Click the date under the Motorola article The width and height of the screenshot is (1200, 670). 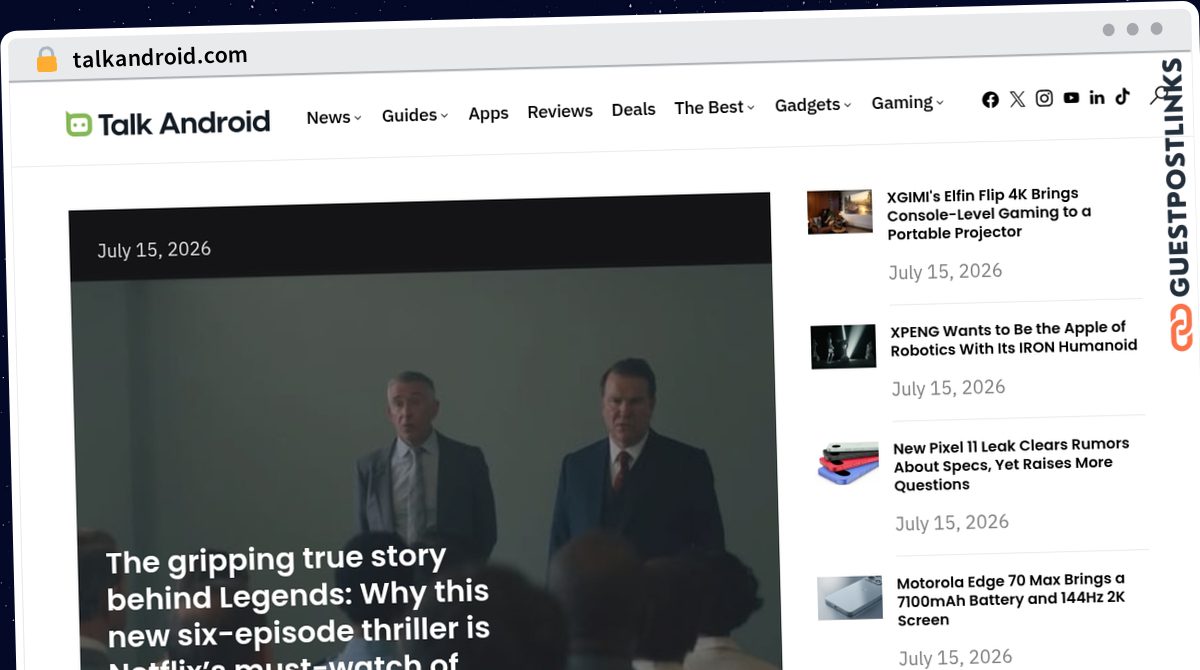click(955, 658)
